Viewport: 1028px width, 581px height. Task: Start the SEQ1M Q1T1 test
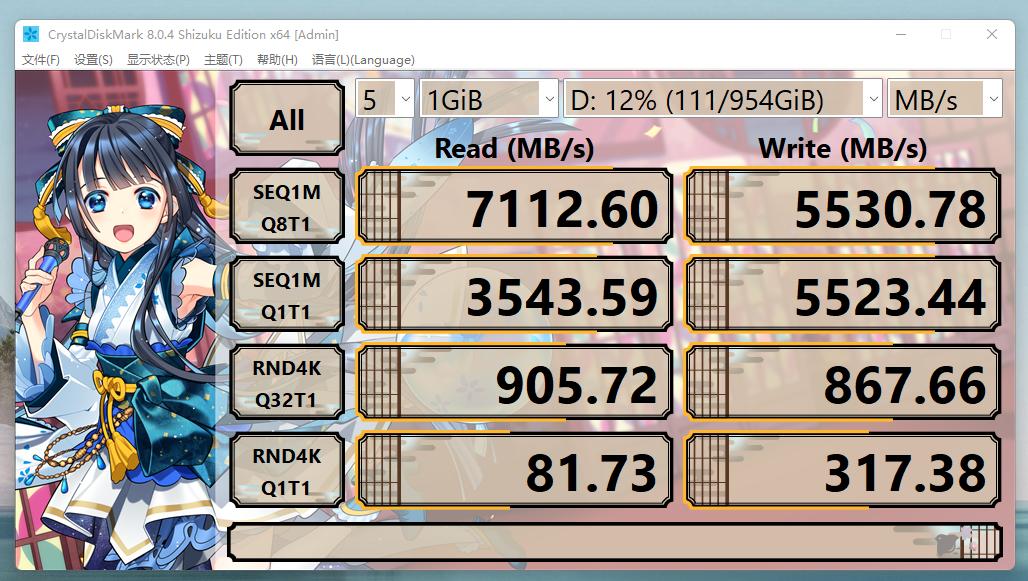287,296
